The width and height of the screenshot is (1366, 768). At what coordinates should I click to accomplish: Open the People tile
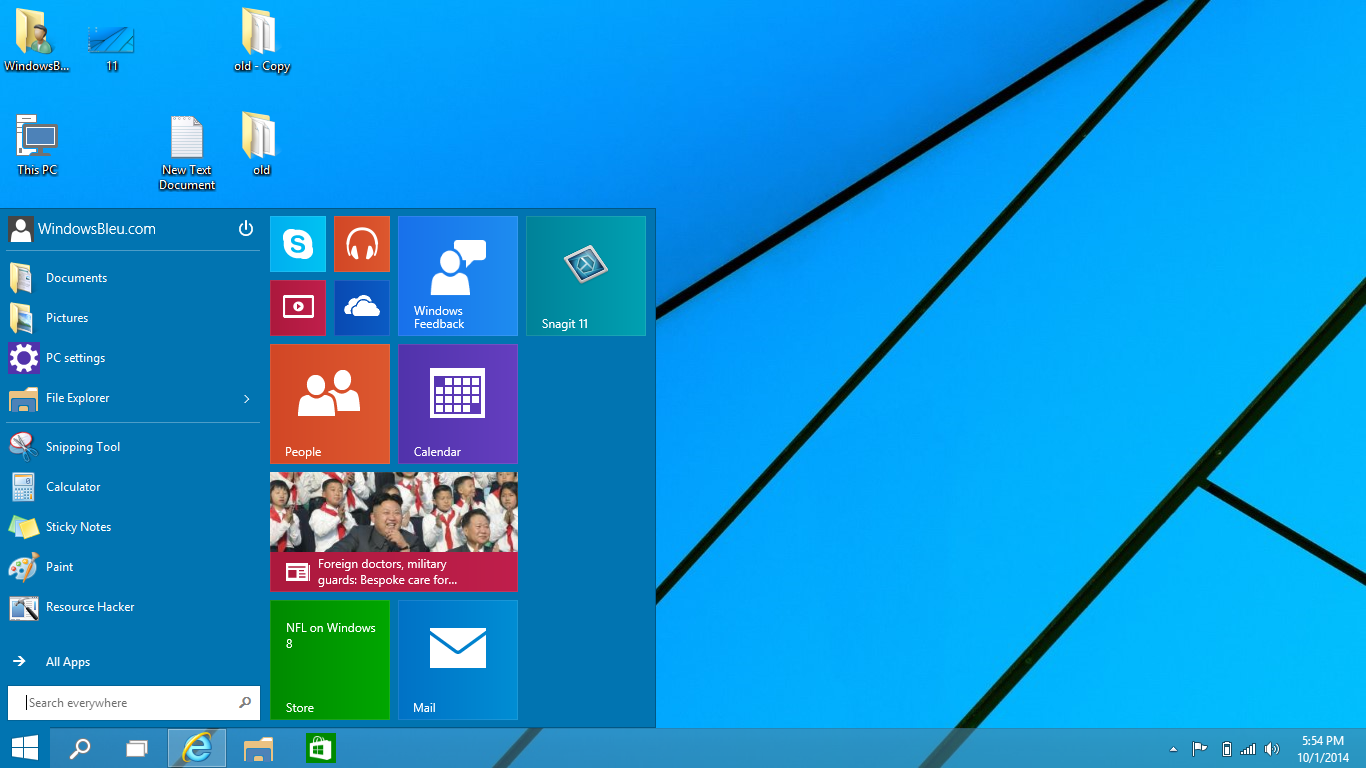tap(330, 404)
